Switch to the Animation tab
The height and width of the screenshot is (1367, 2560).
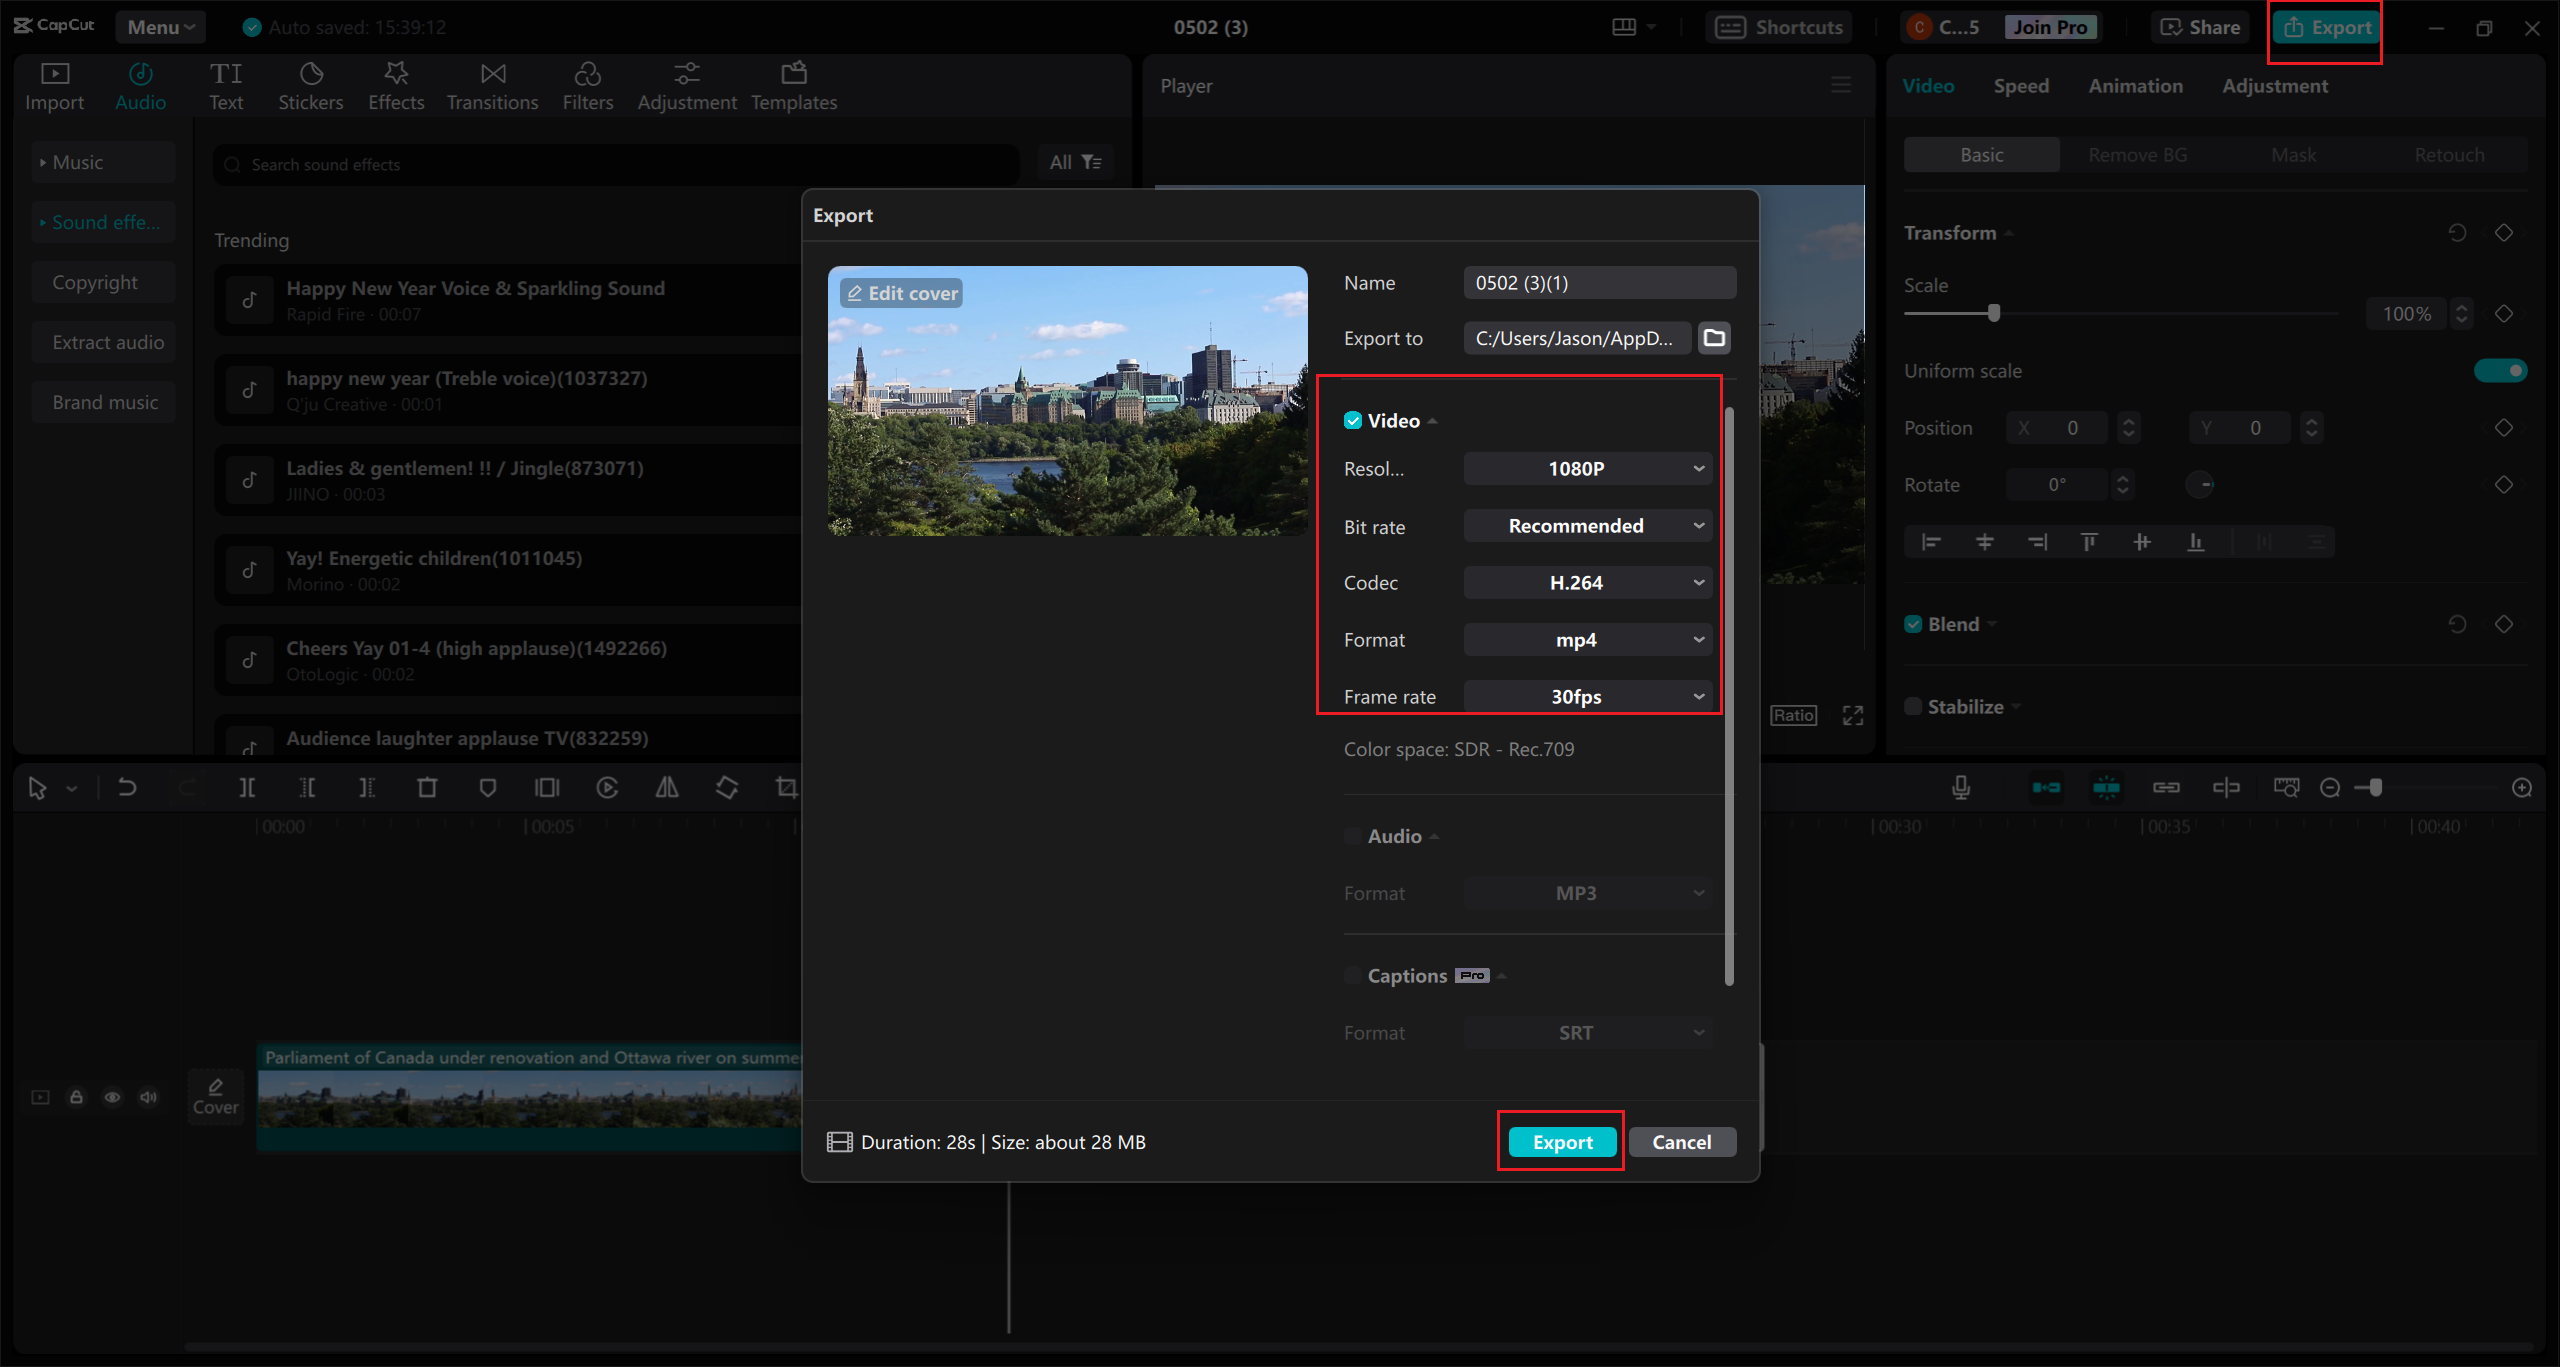(x=2137, y=86)
